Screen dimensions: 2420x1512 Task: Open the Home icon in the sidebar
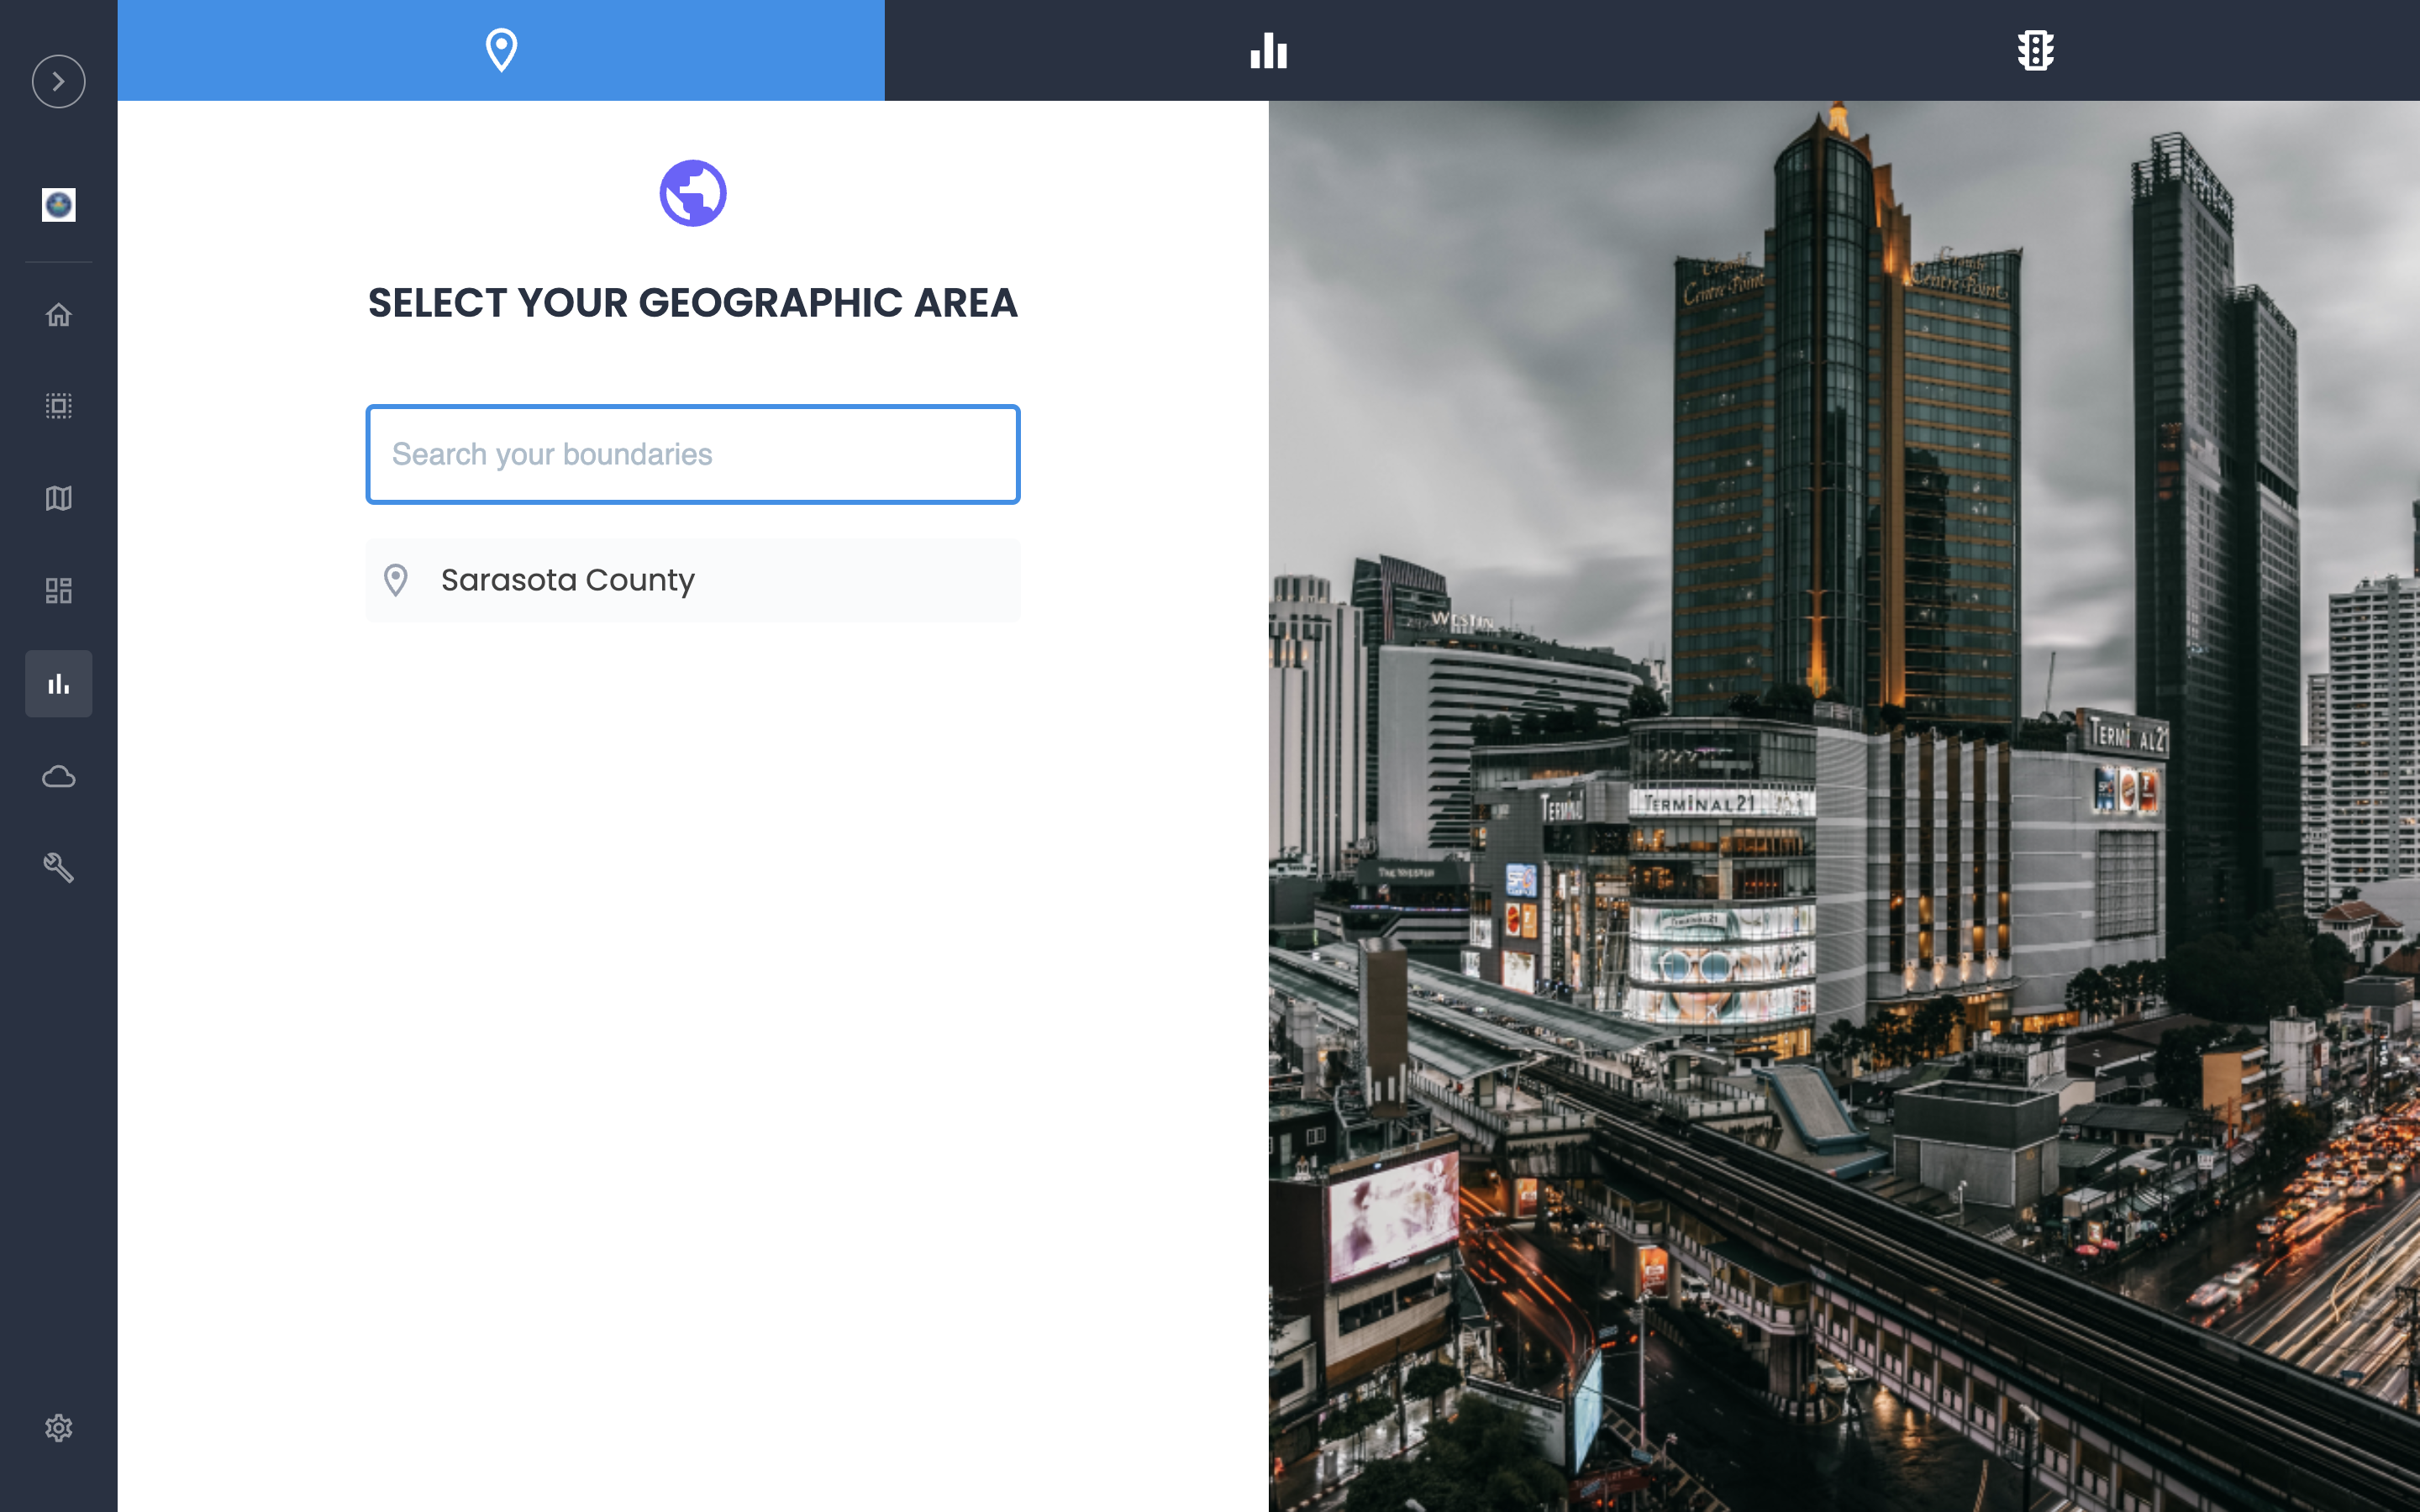tap(58, 315)
